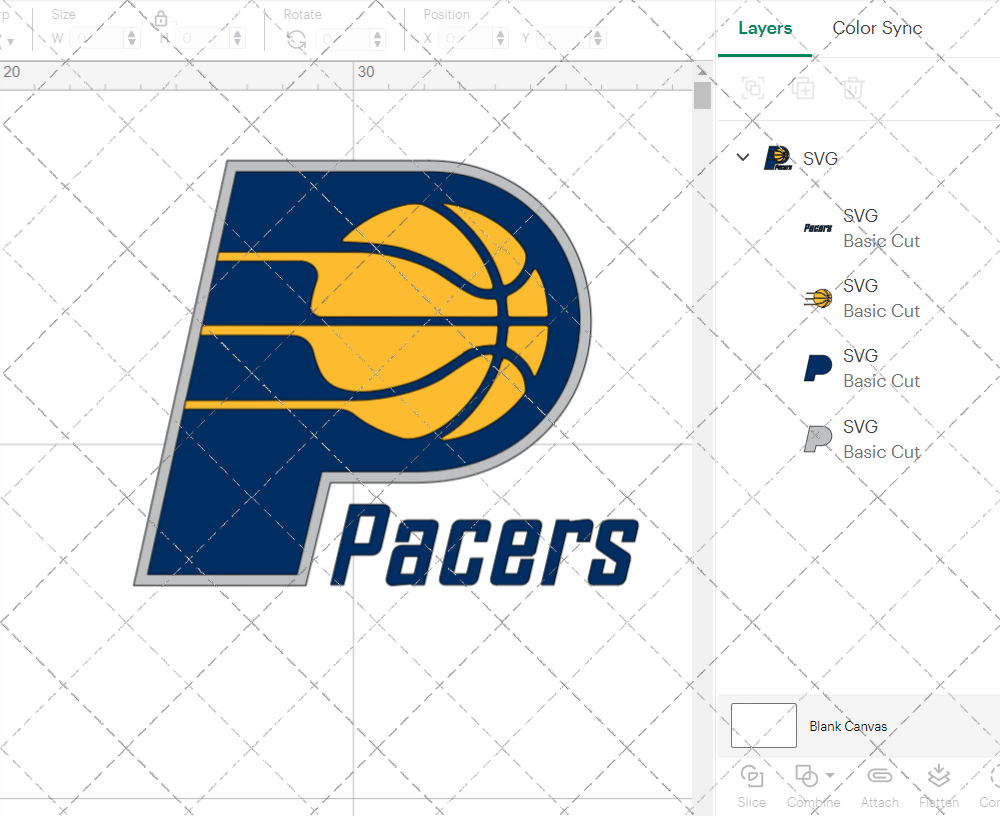1000x816 pixels.
Task: Select the gray P layer thumbnail
Action: point(818,439)
